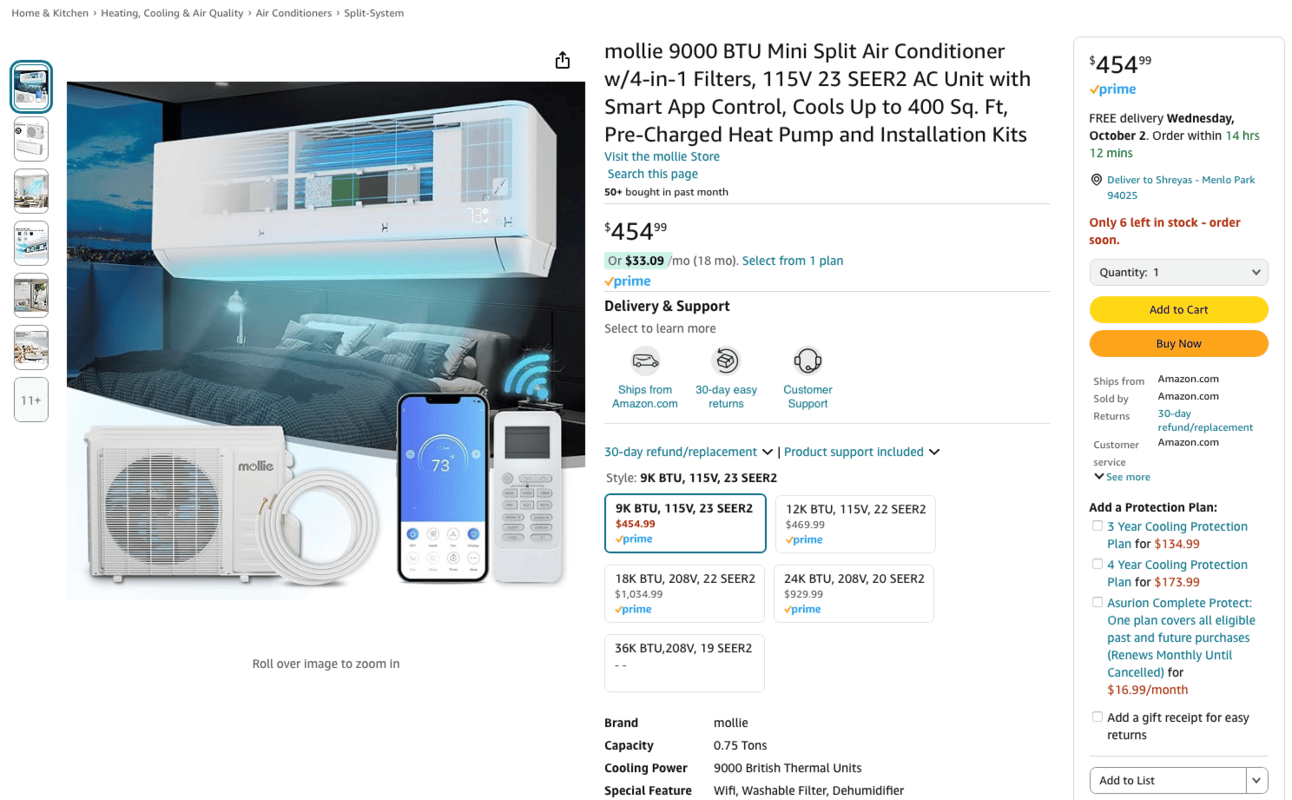Viewport: 1292px width, 800px height.
Task: Expand 30-day refund/replacement details
Action: tap(689, 452)
